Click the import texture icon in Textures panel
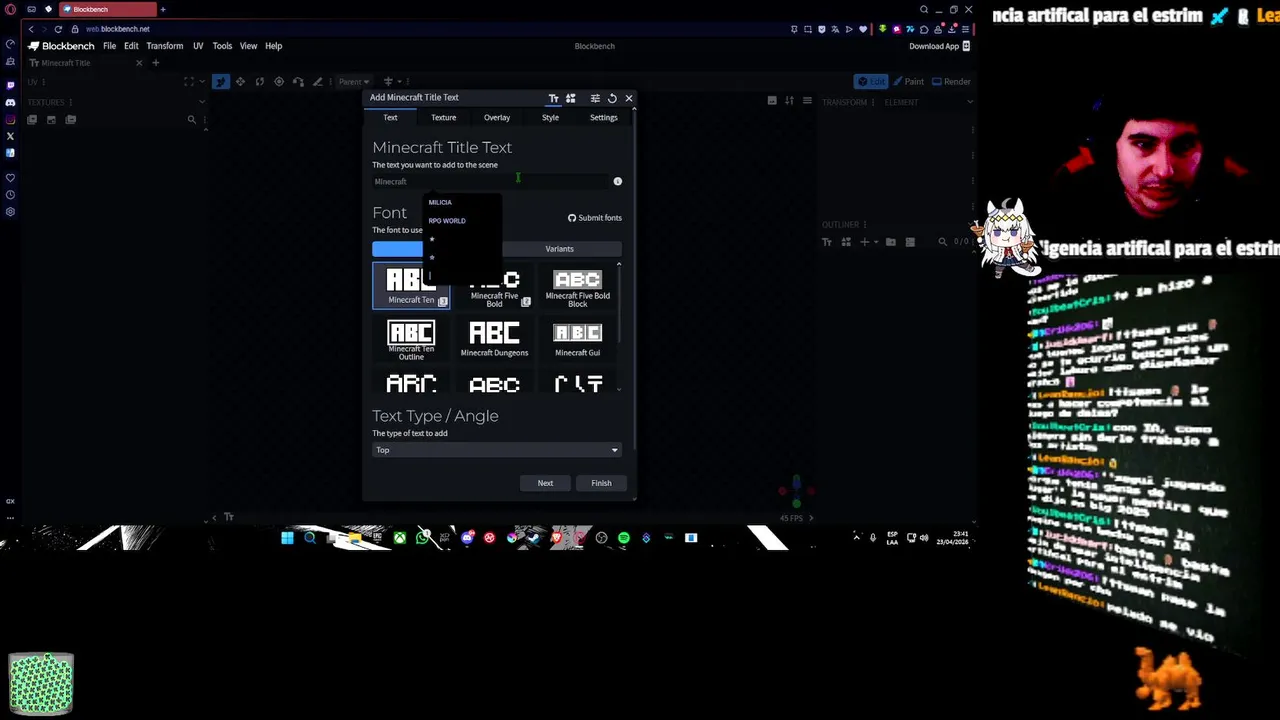This screenshot has width=1280, height=720. click(x=32, y=120)
